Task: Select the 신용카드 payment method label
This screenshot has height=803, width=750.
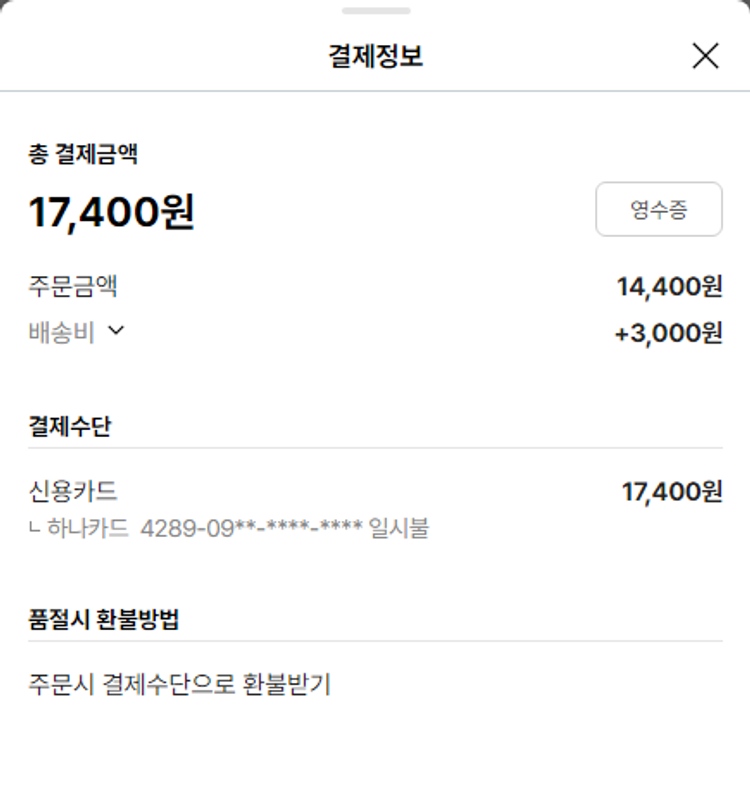Action: pos(73,491)
